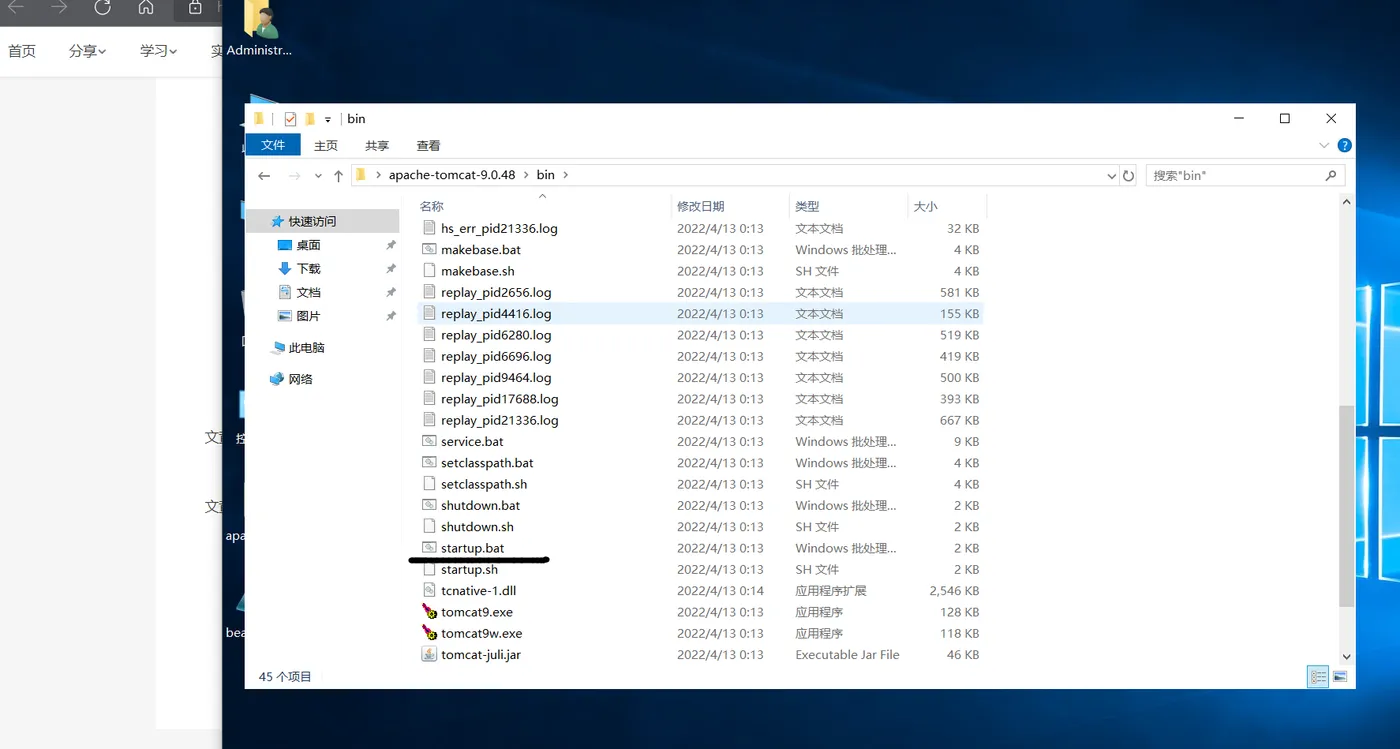The height and width of the screenshot is (749, 1400).
Task: Select the tomcat9.exe application icon
Action: point(429,612)
